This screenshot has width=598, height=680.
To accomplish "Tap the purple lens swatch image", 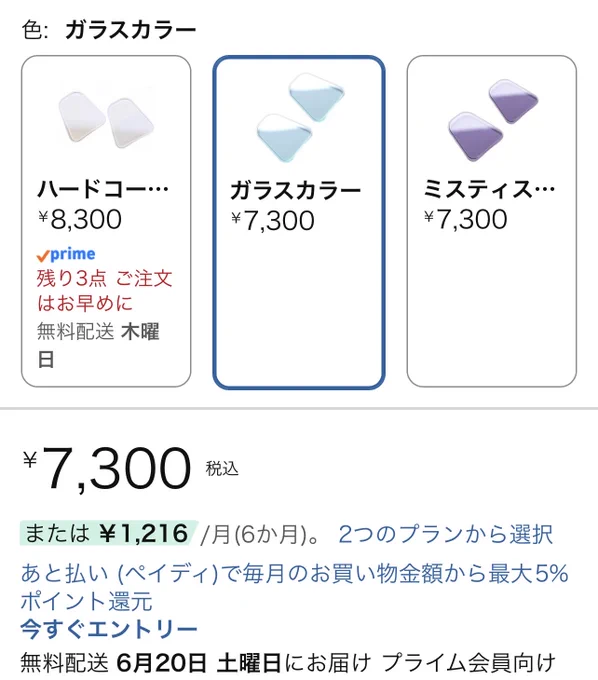I will pos(493,119).
